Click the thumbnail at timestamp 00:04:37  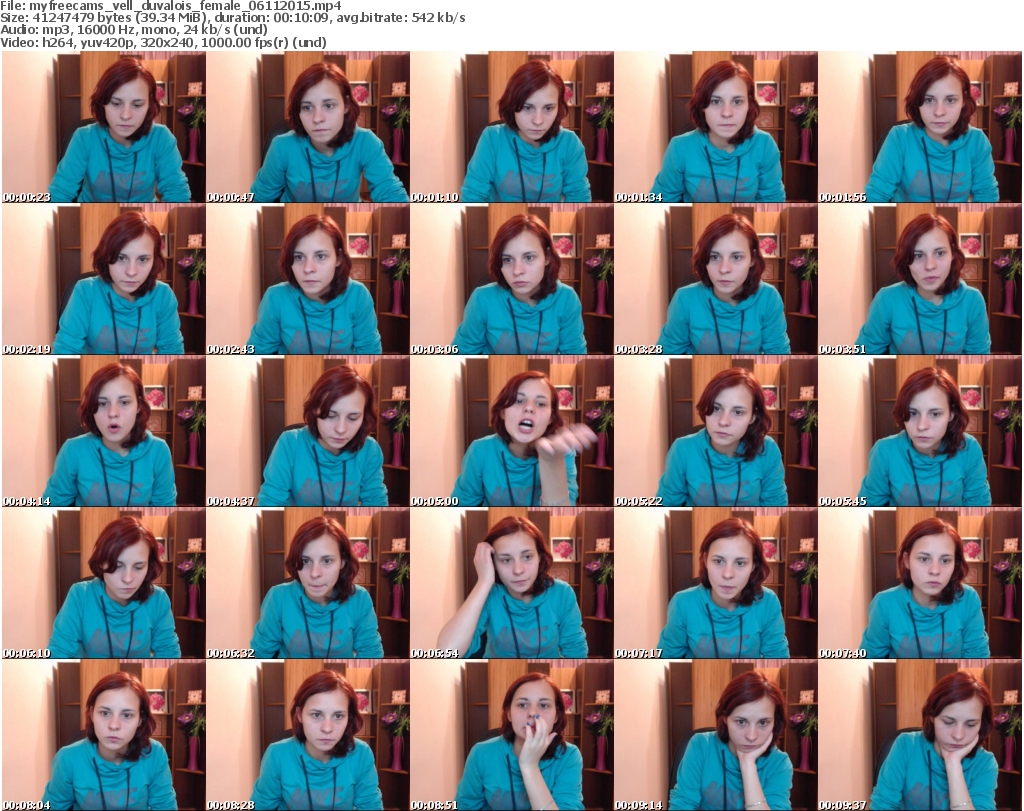click(308, 431)
